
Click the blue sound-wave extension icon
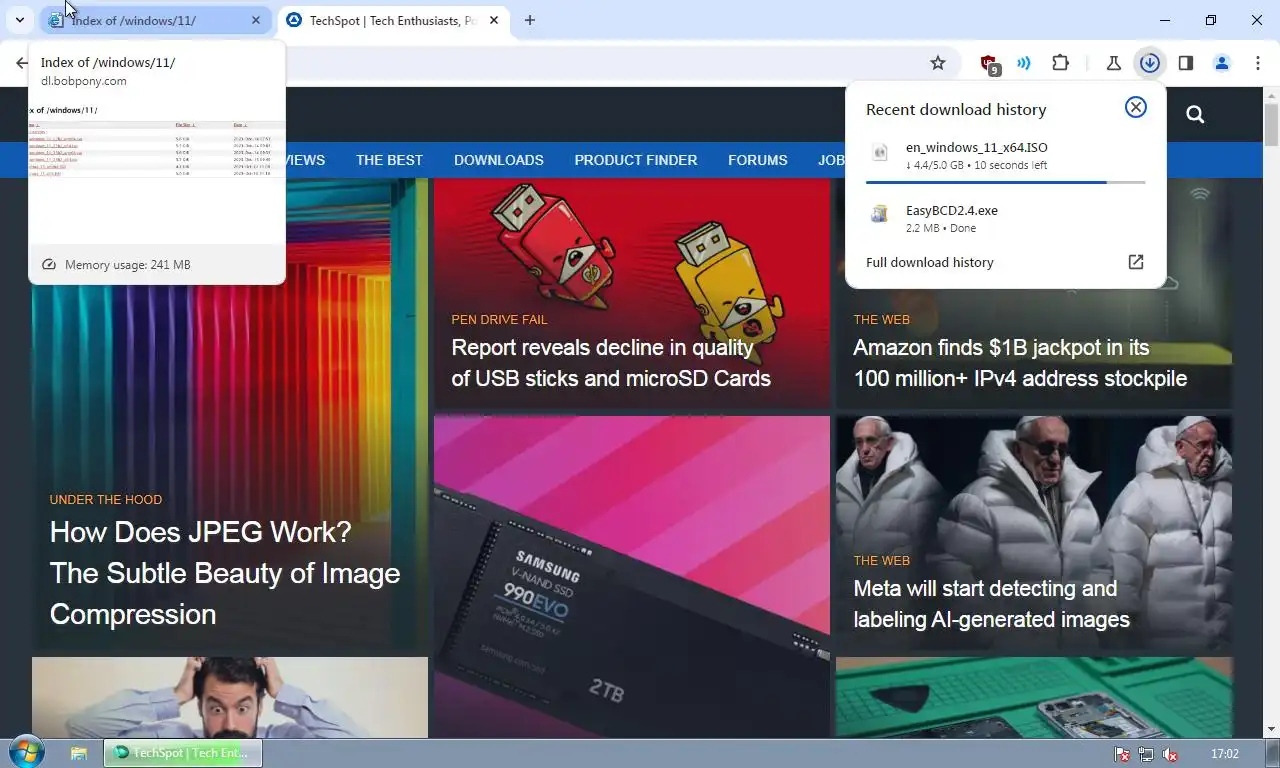[x=1024, y=63]
